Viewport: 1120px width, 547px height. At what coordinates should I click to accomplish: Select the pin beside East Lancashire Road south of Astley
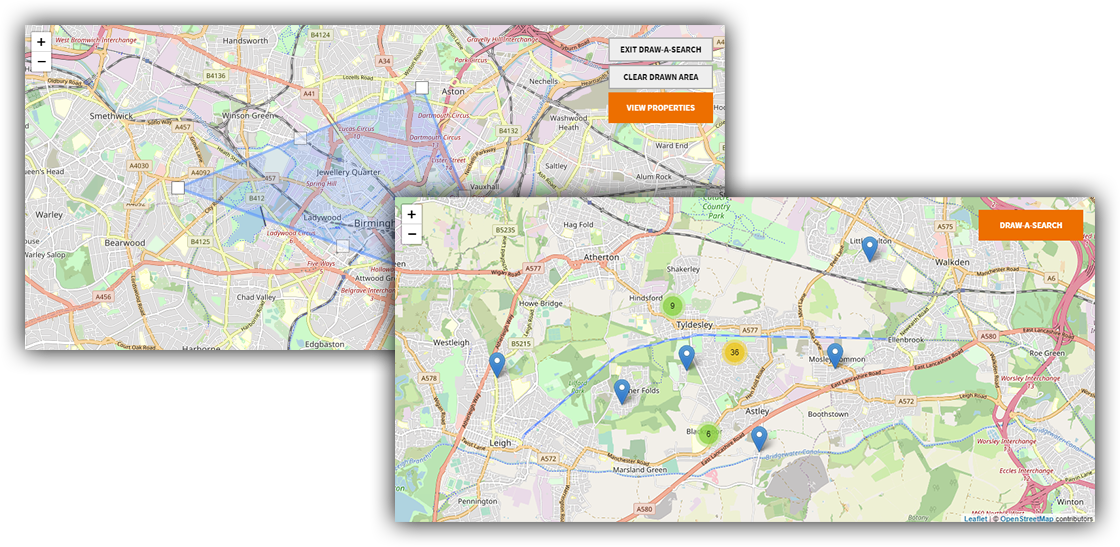759,438
